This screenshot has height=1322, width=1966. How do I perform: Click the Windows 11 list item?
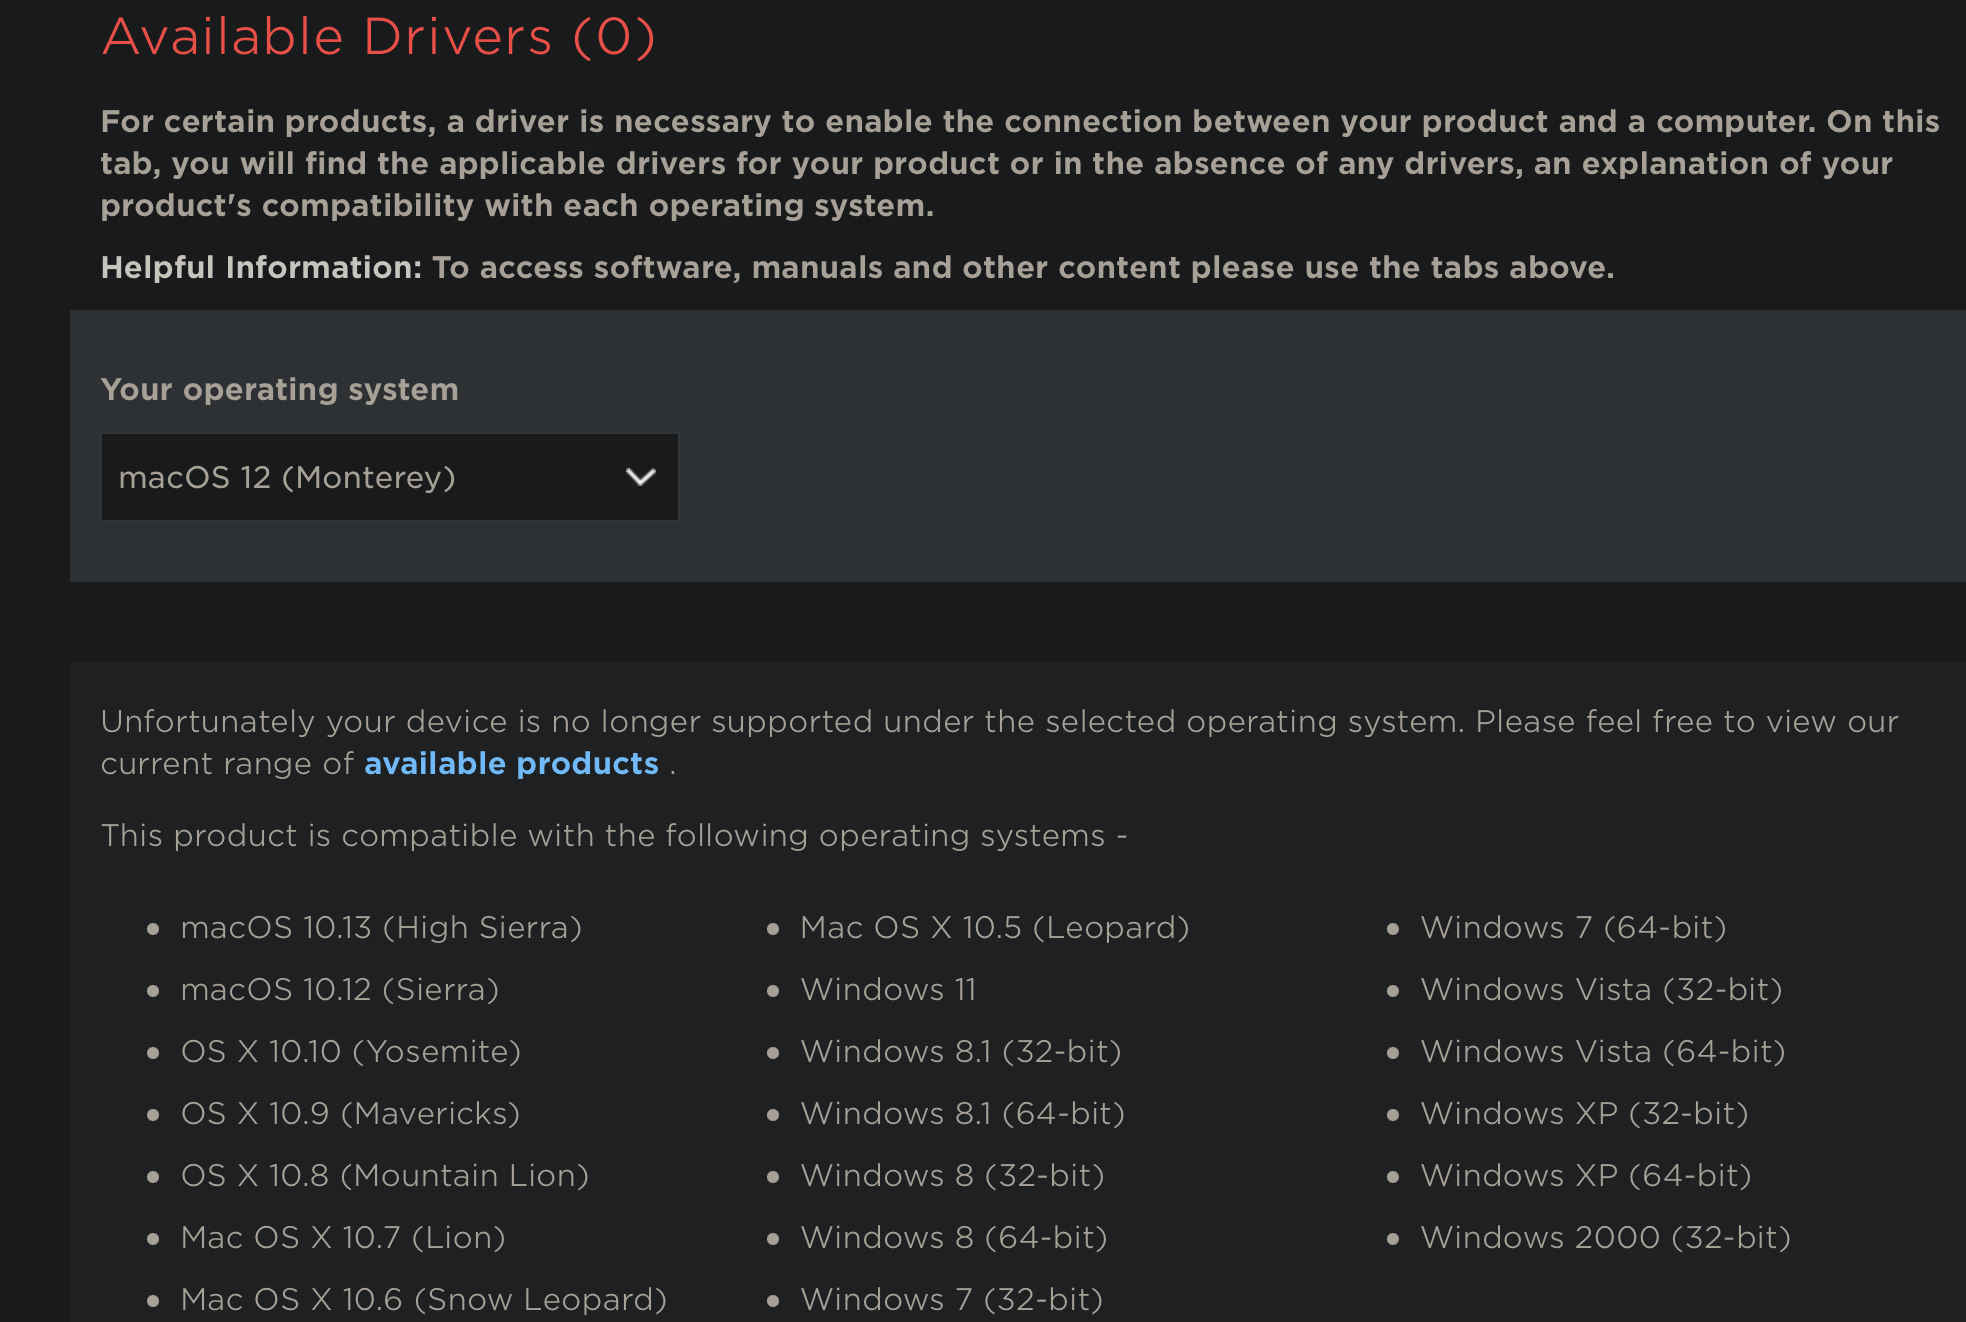click(887, 990)
